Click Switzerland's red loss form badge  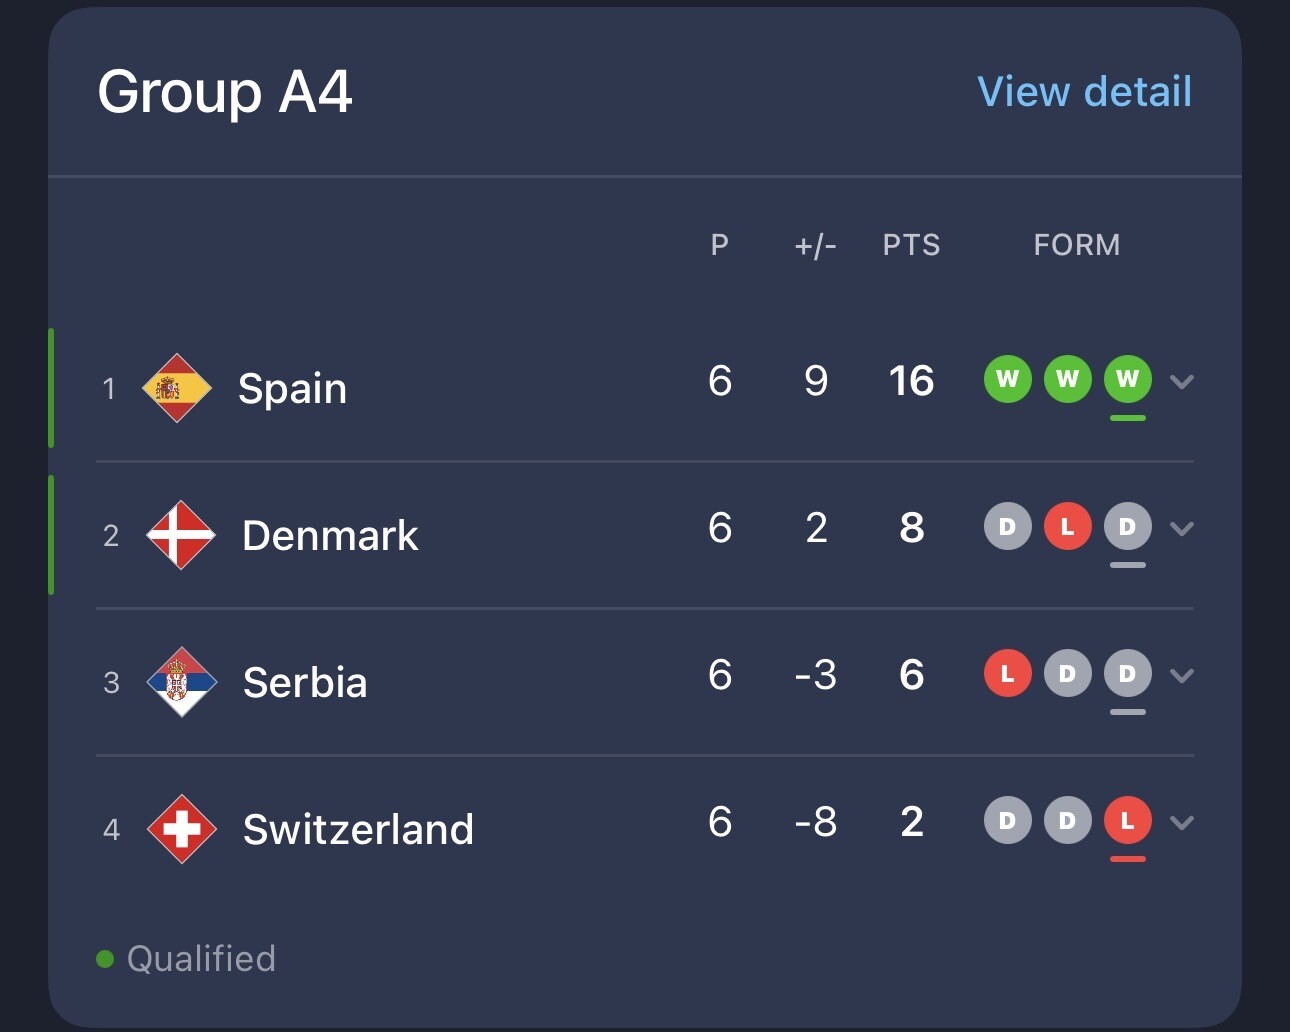[x=1127, y=821]
